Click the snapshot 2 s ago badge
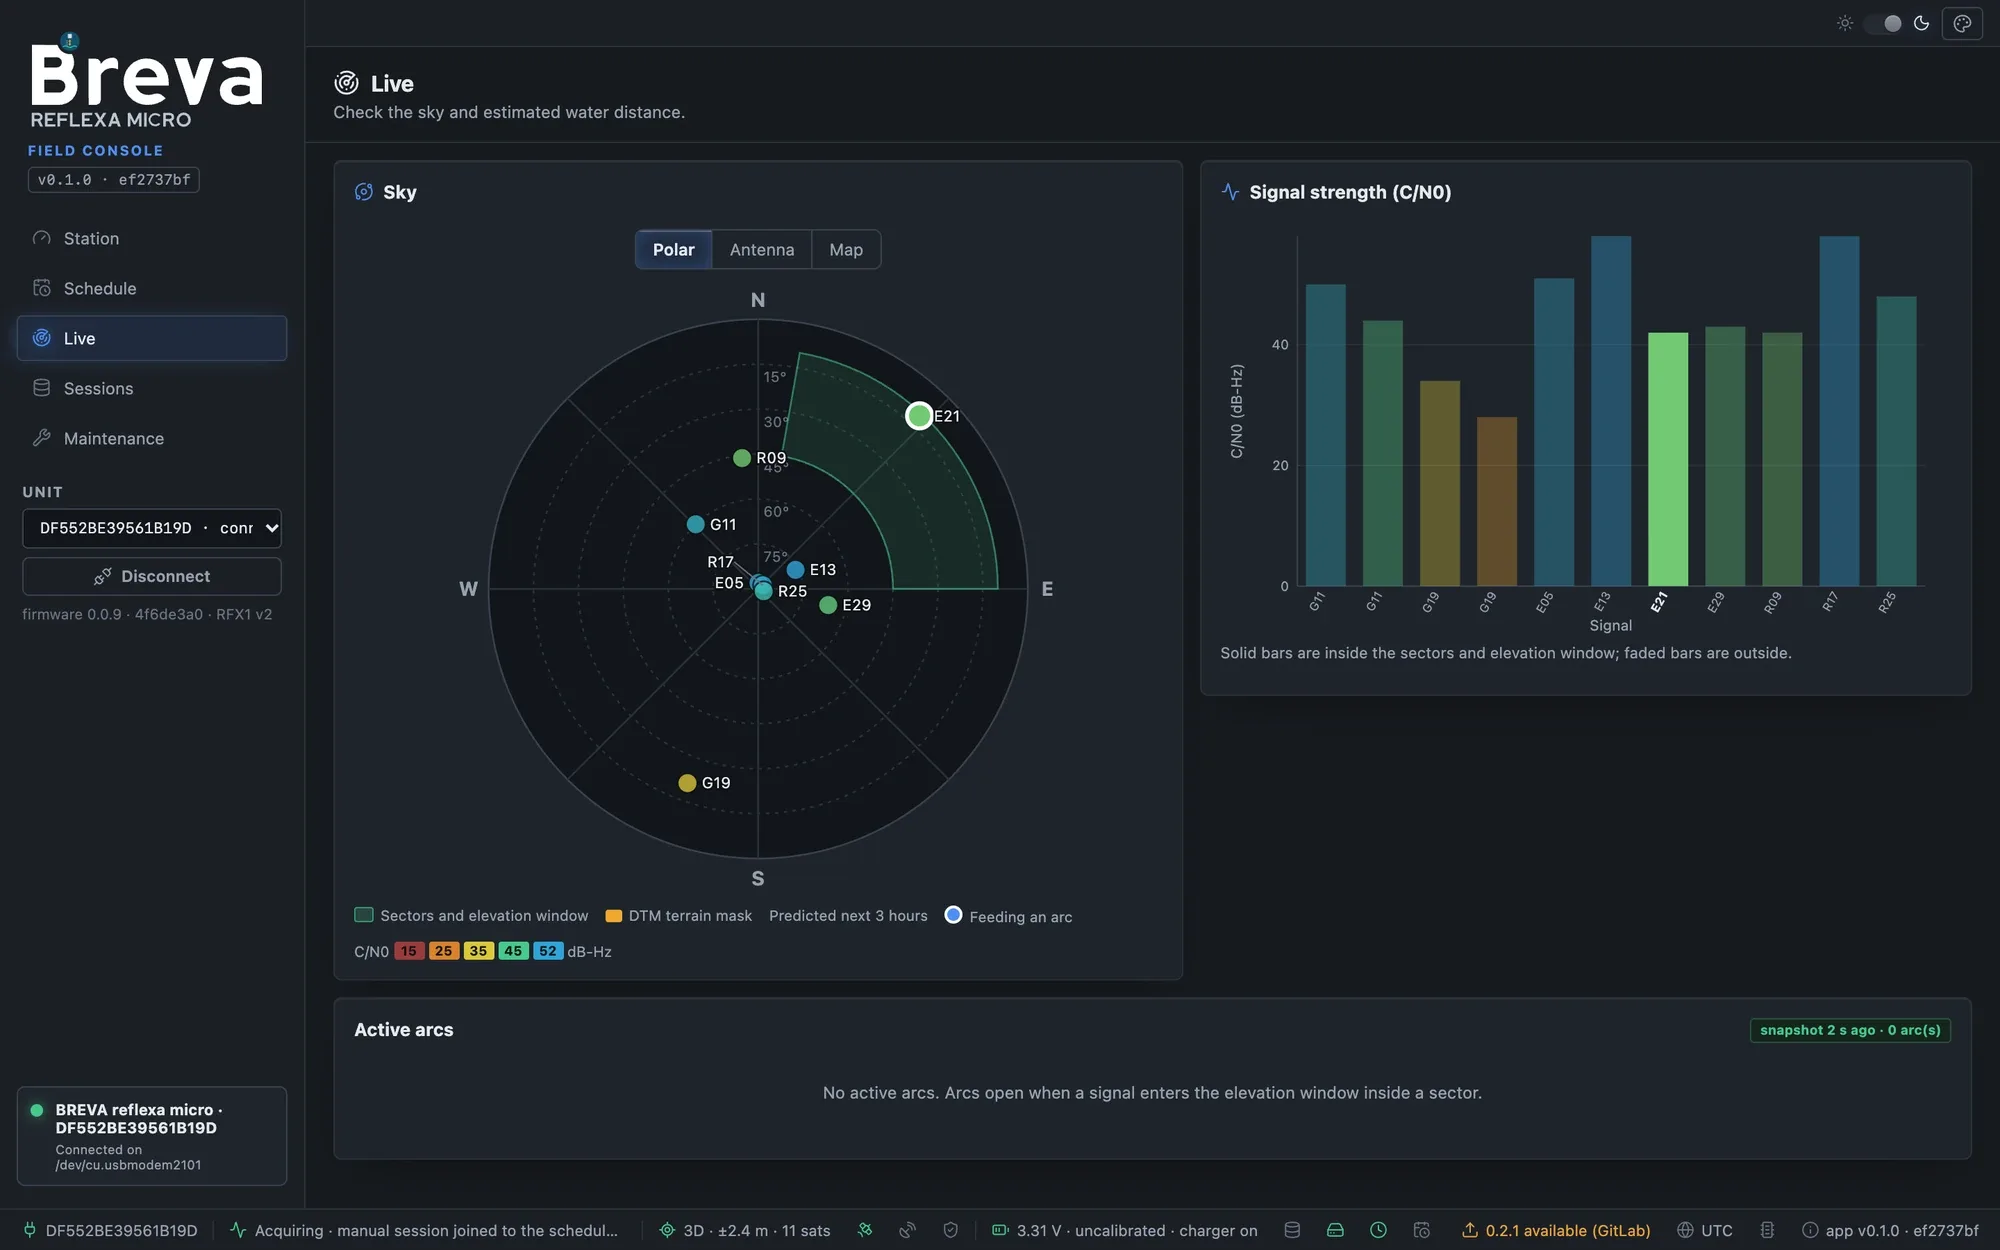Image resolution: width=2000 pixels, height=1250 pixels. click(1850, 1030)
